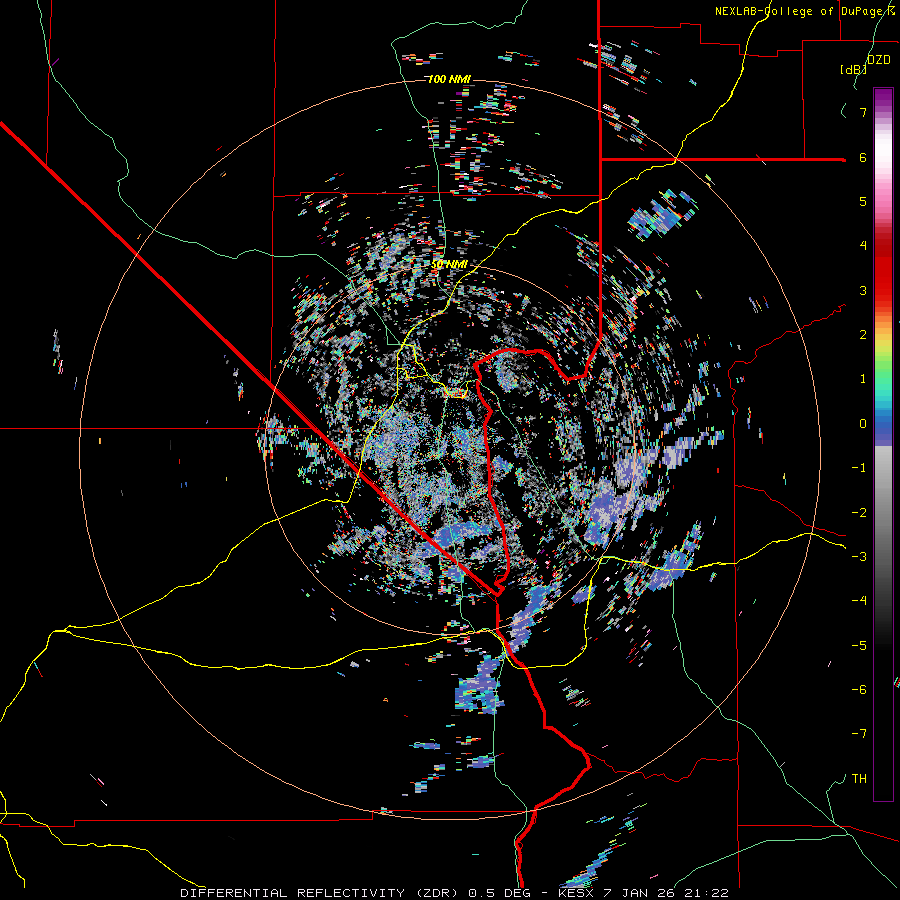Click the "0.5 DEG" elevation text in caption

(x=498, y=893)
